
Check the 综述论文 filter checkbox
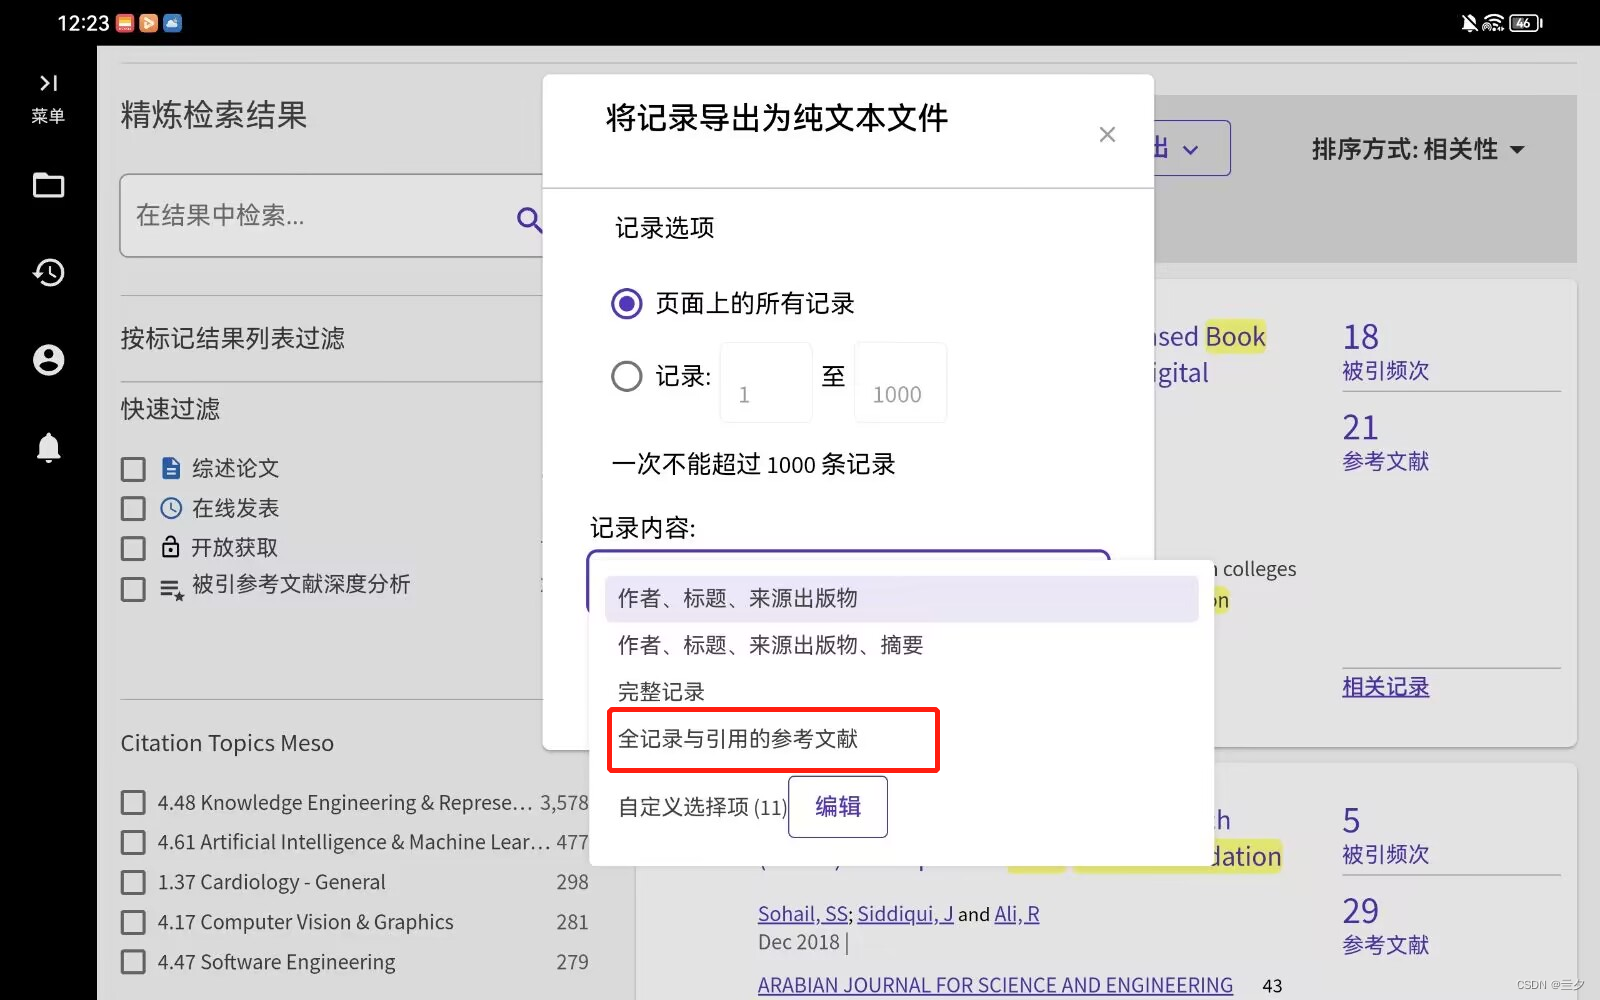[x=133, y=469]
